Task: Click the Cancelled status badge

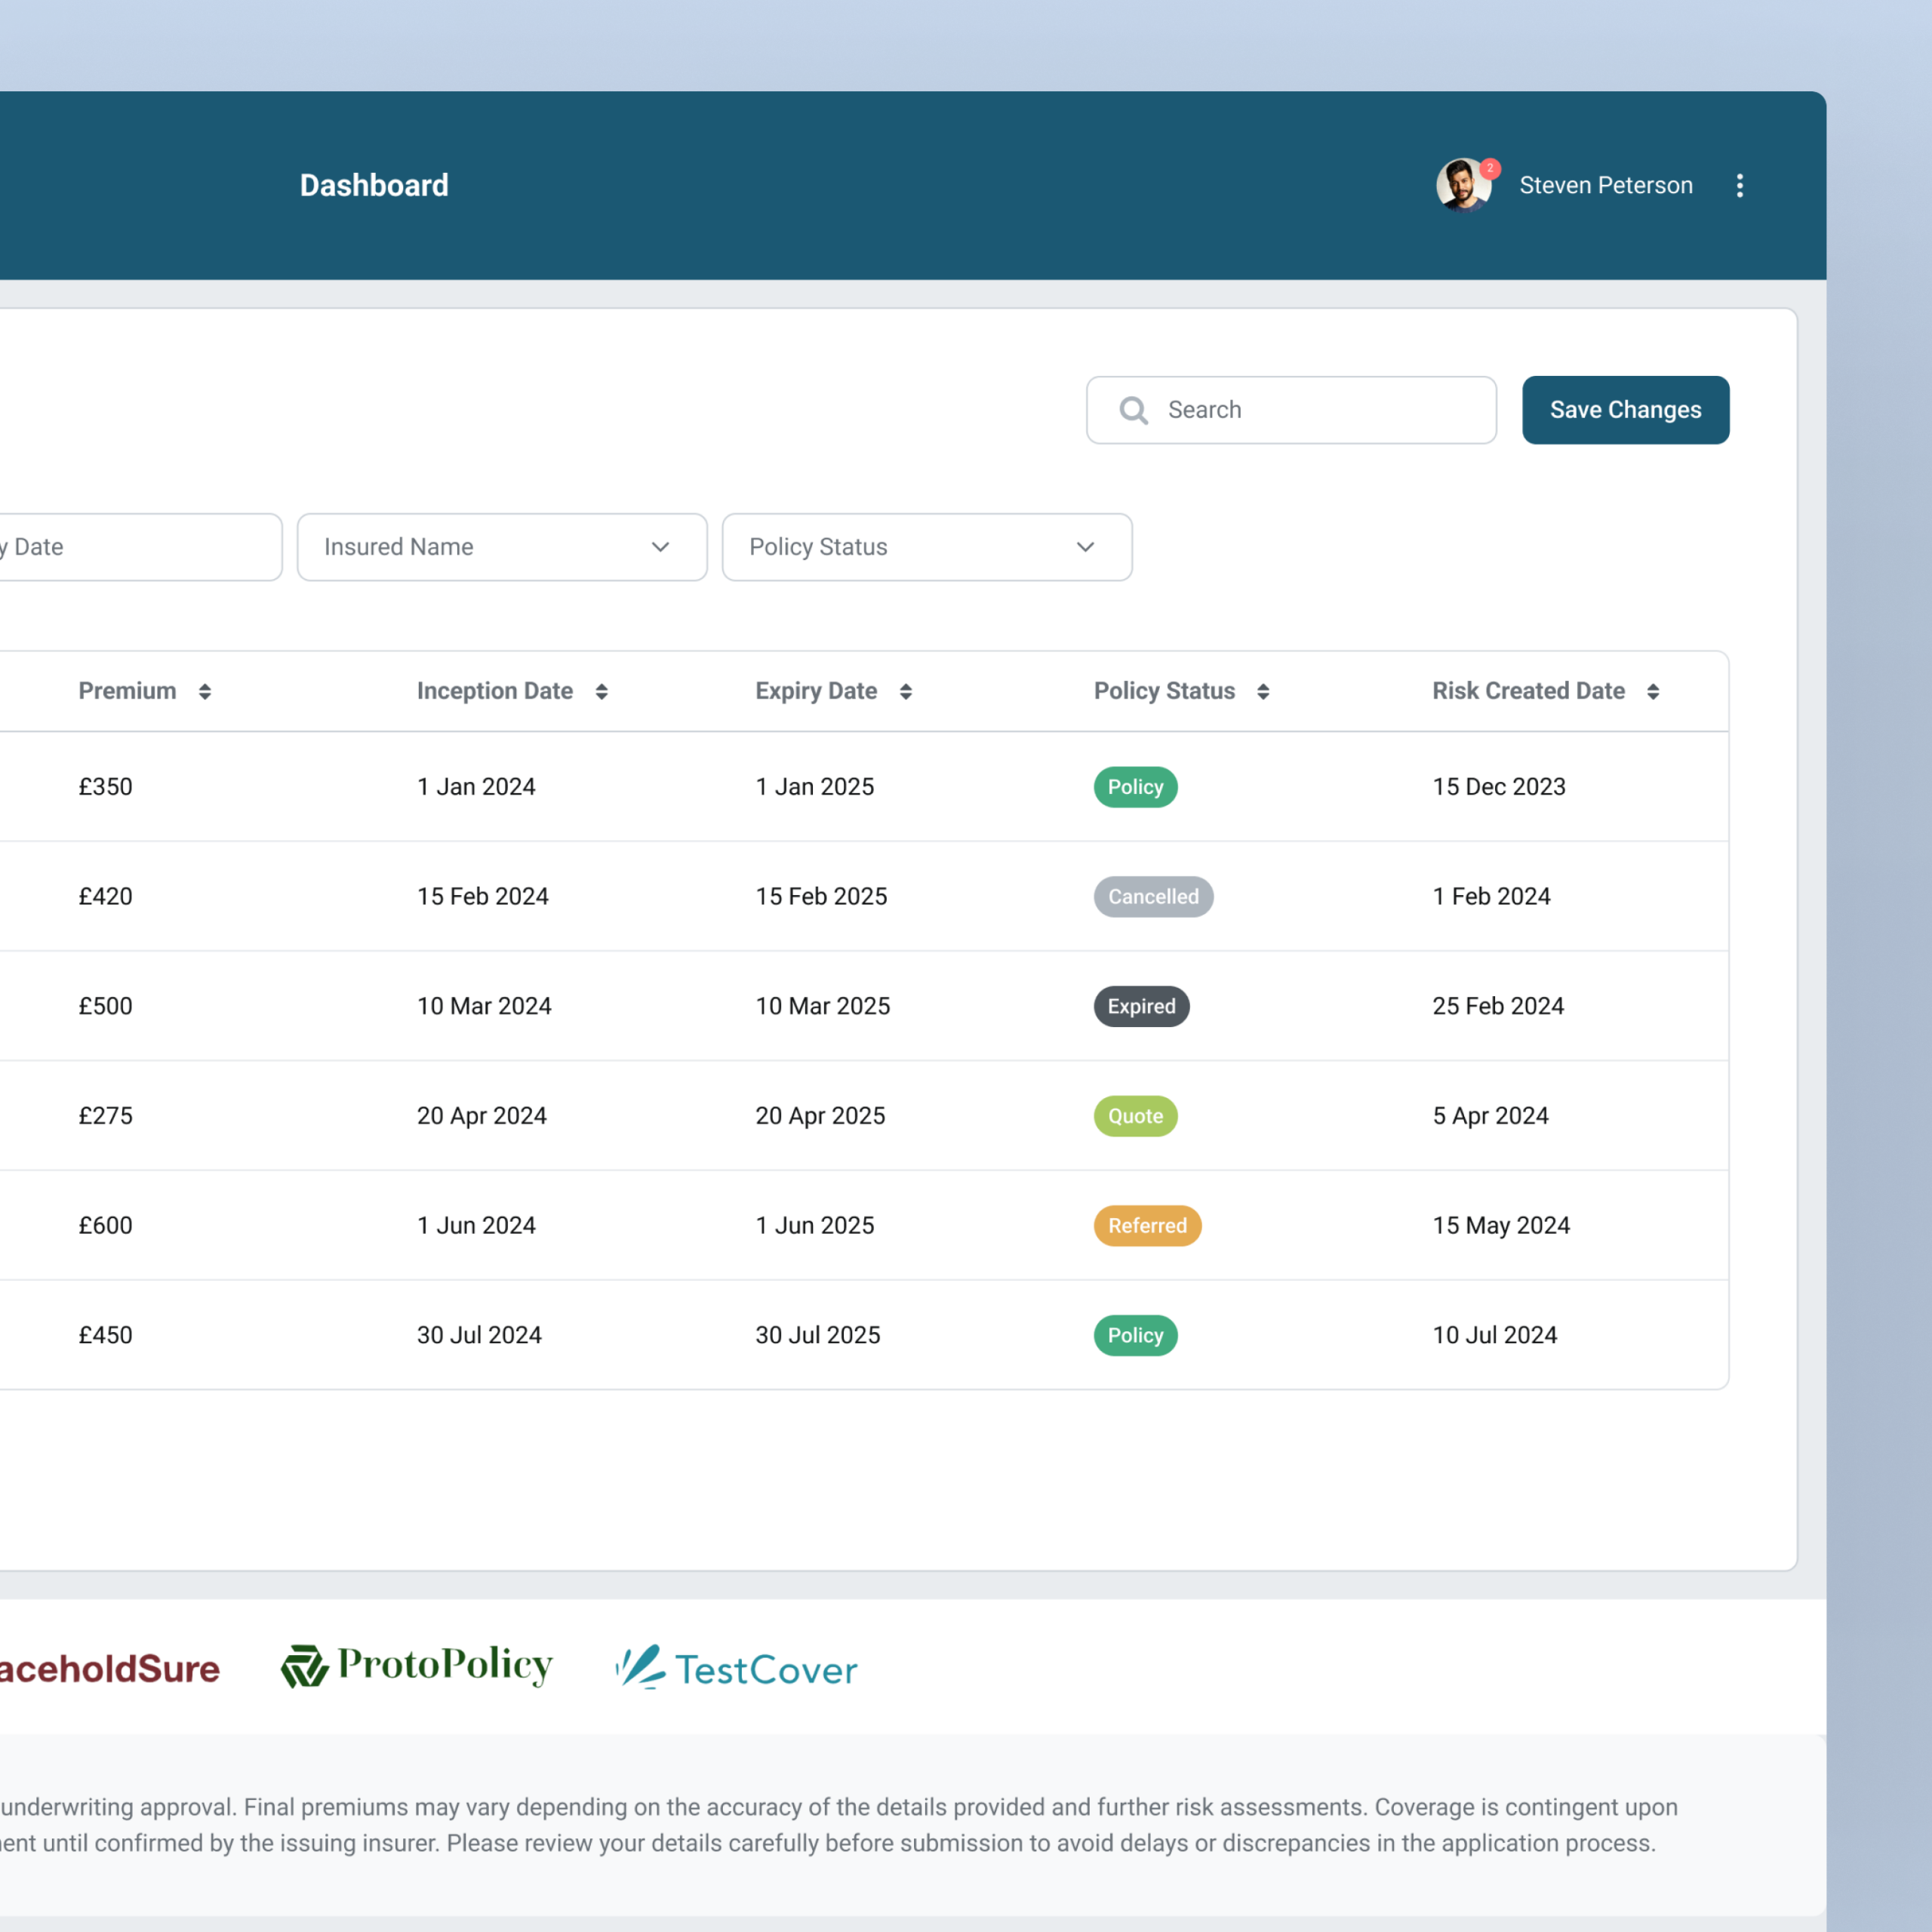Action: (x=1153, y=896)
